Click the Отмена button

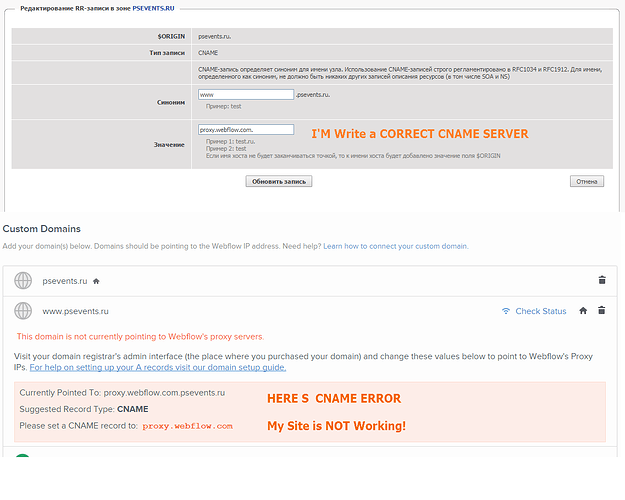coord(587,181)
